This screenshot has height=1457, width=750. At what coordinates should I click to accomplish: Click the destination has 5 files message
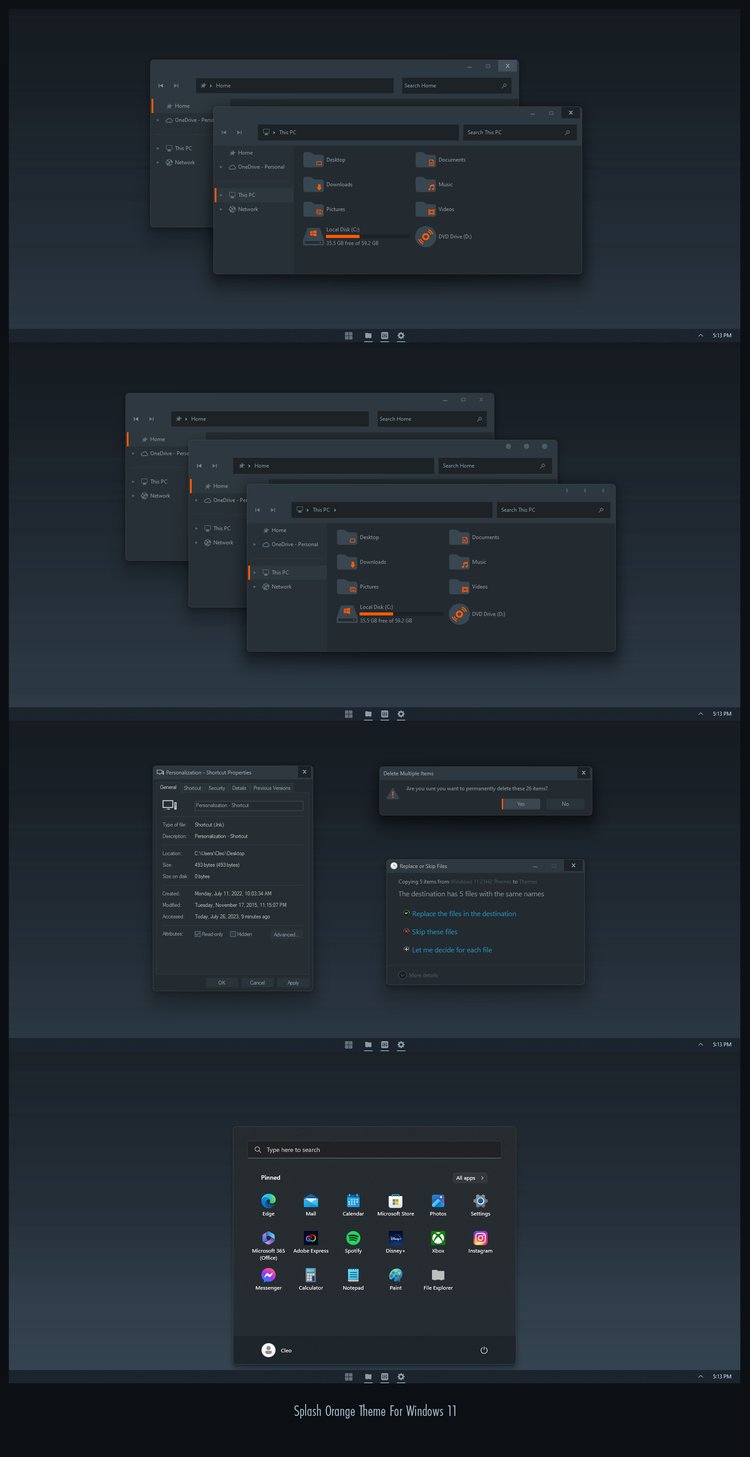pos(471,894)
